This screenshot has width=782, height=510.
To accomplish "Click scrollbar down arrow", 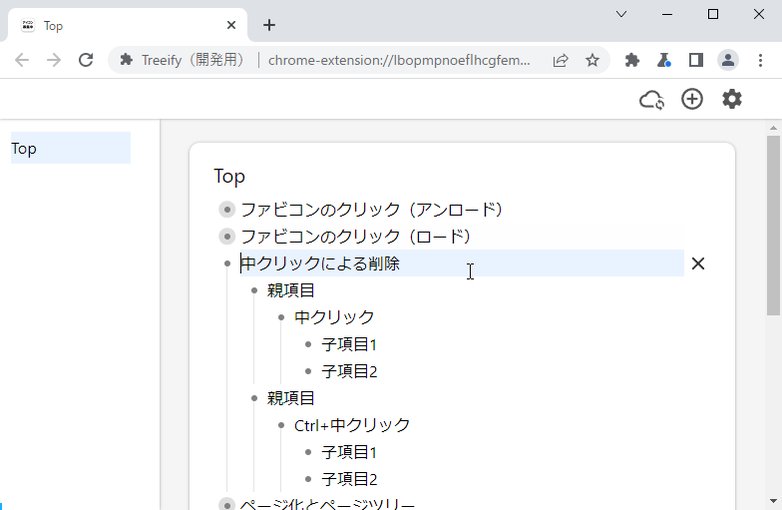I will [773, 501].
